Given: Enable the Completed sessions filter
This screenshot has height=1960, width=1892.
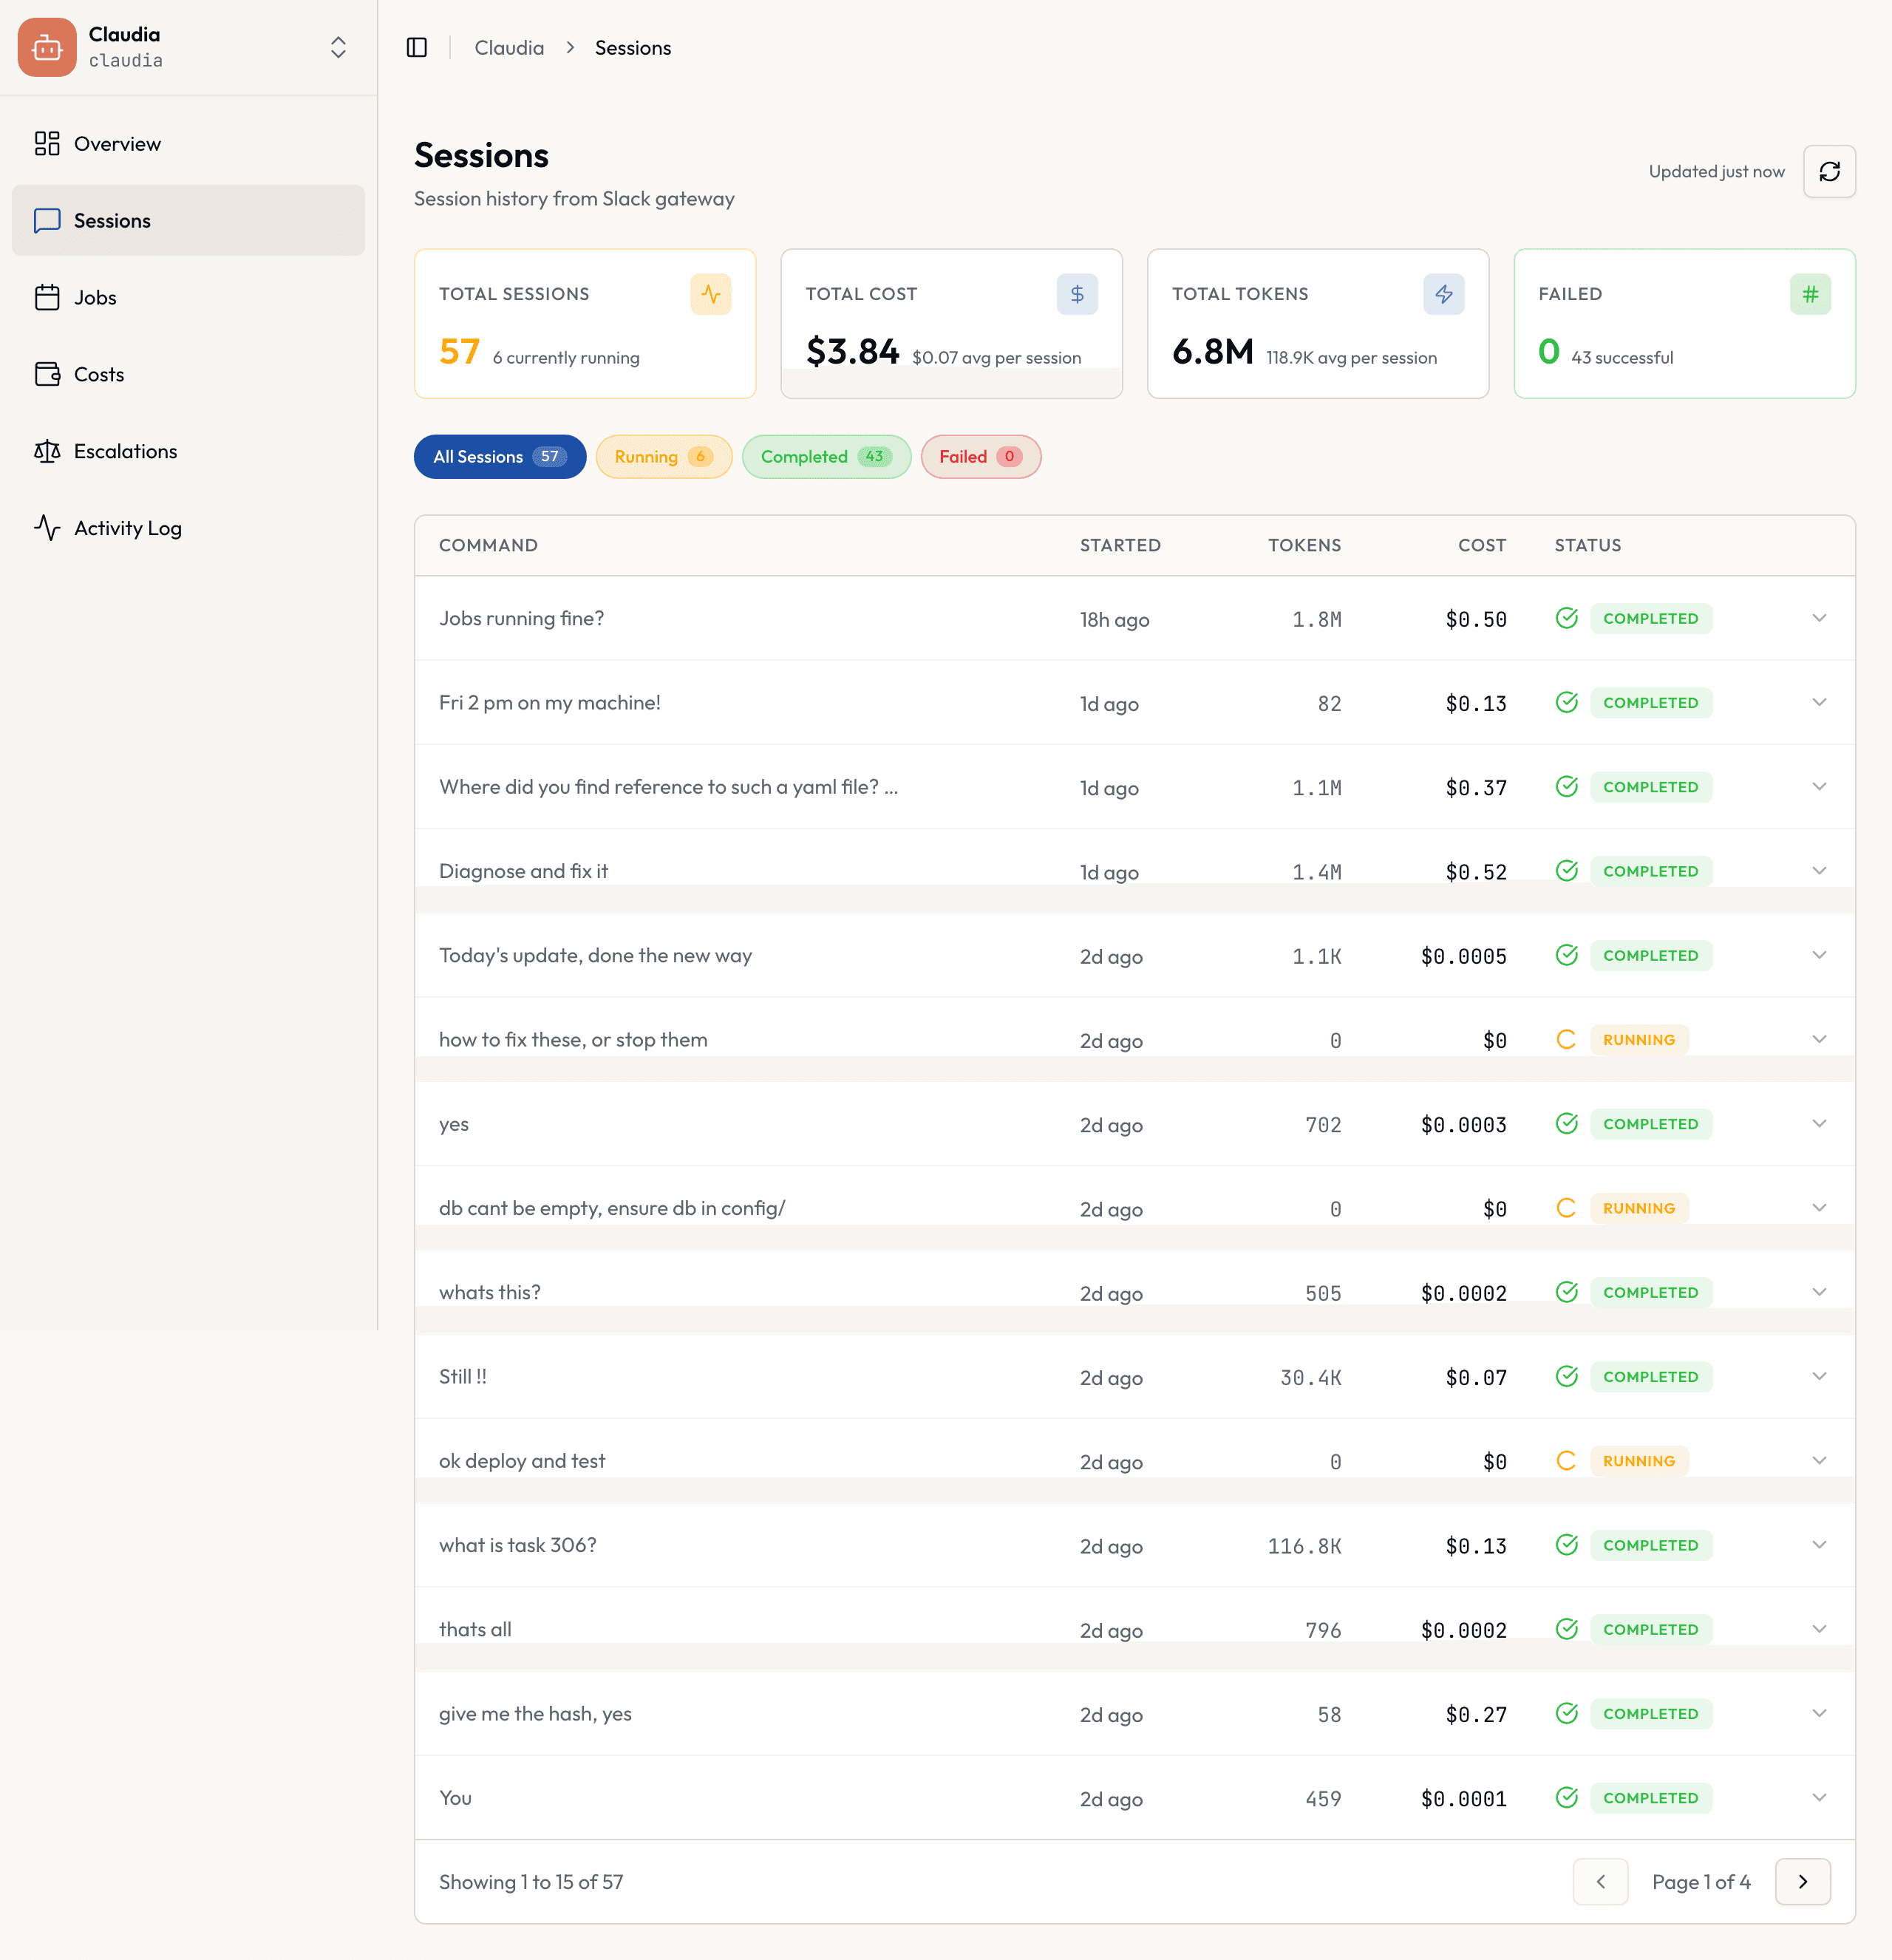Looking at the screenshot, I should point(826,457).
